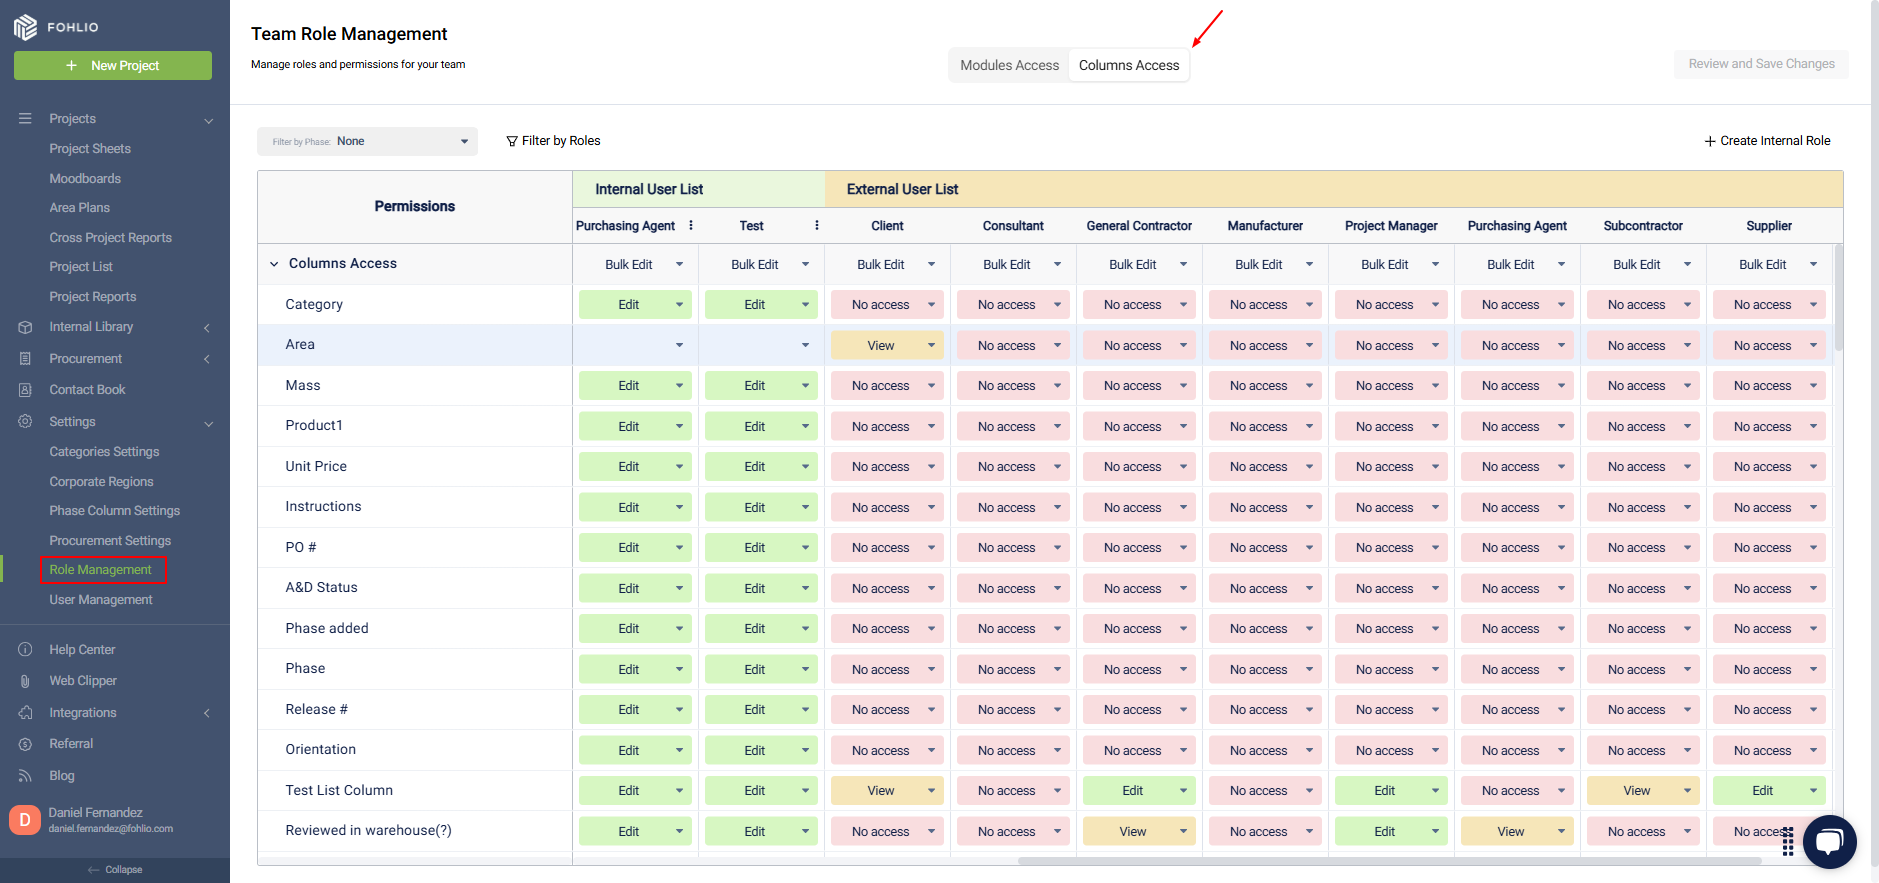Open PO # dropdown for Test role

point(761,548)
